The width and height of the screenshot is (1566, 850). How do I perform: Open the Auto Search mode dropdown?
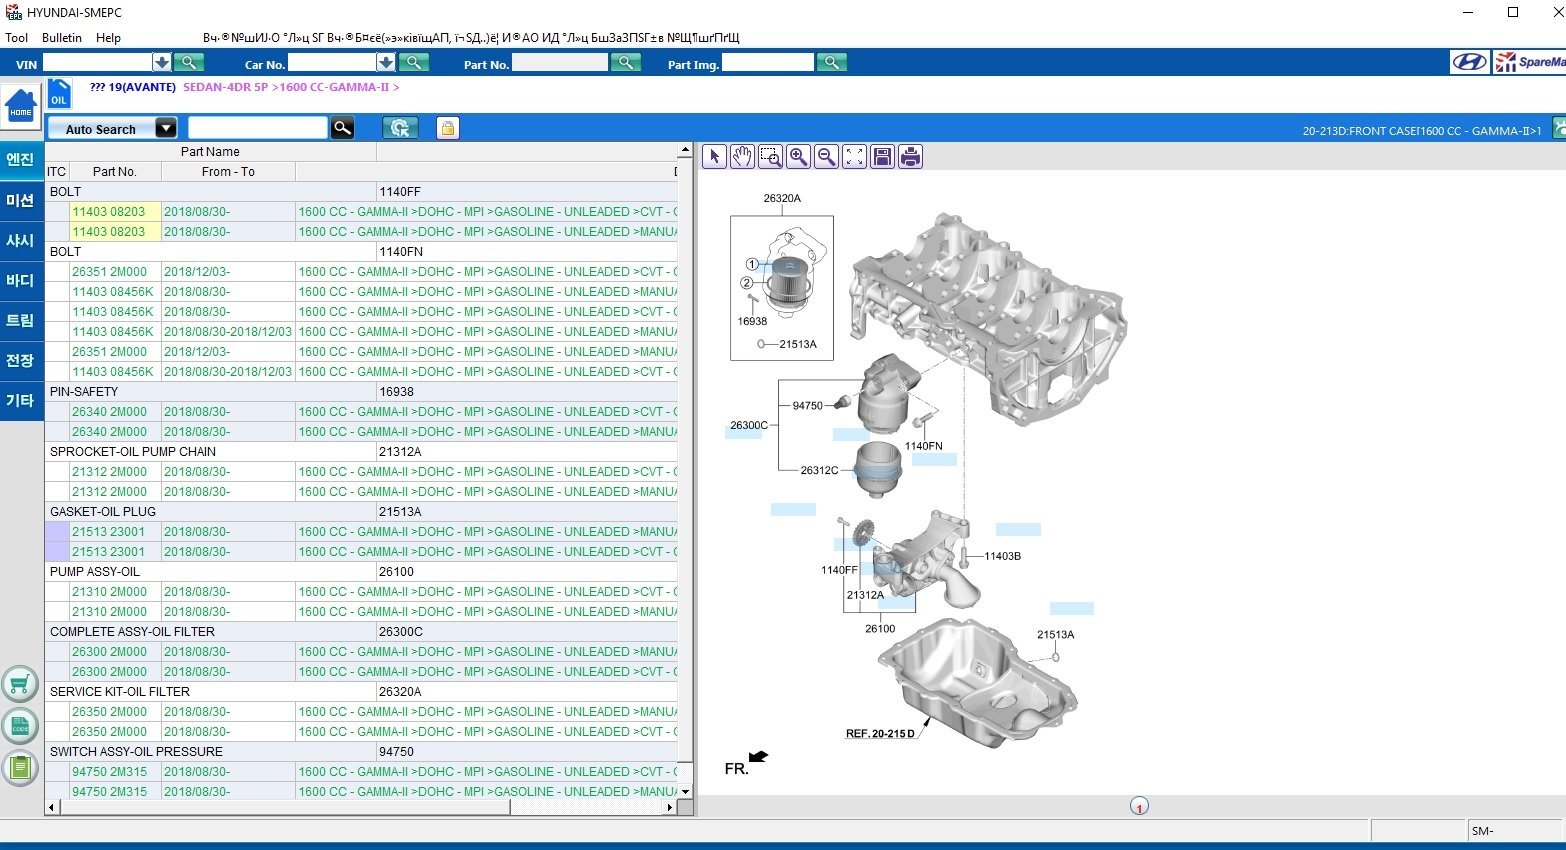coord(166,128)
